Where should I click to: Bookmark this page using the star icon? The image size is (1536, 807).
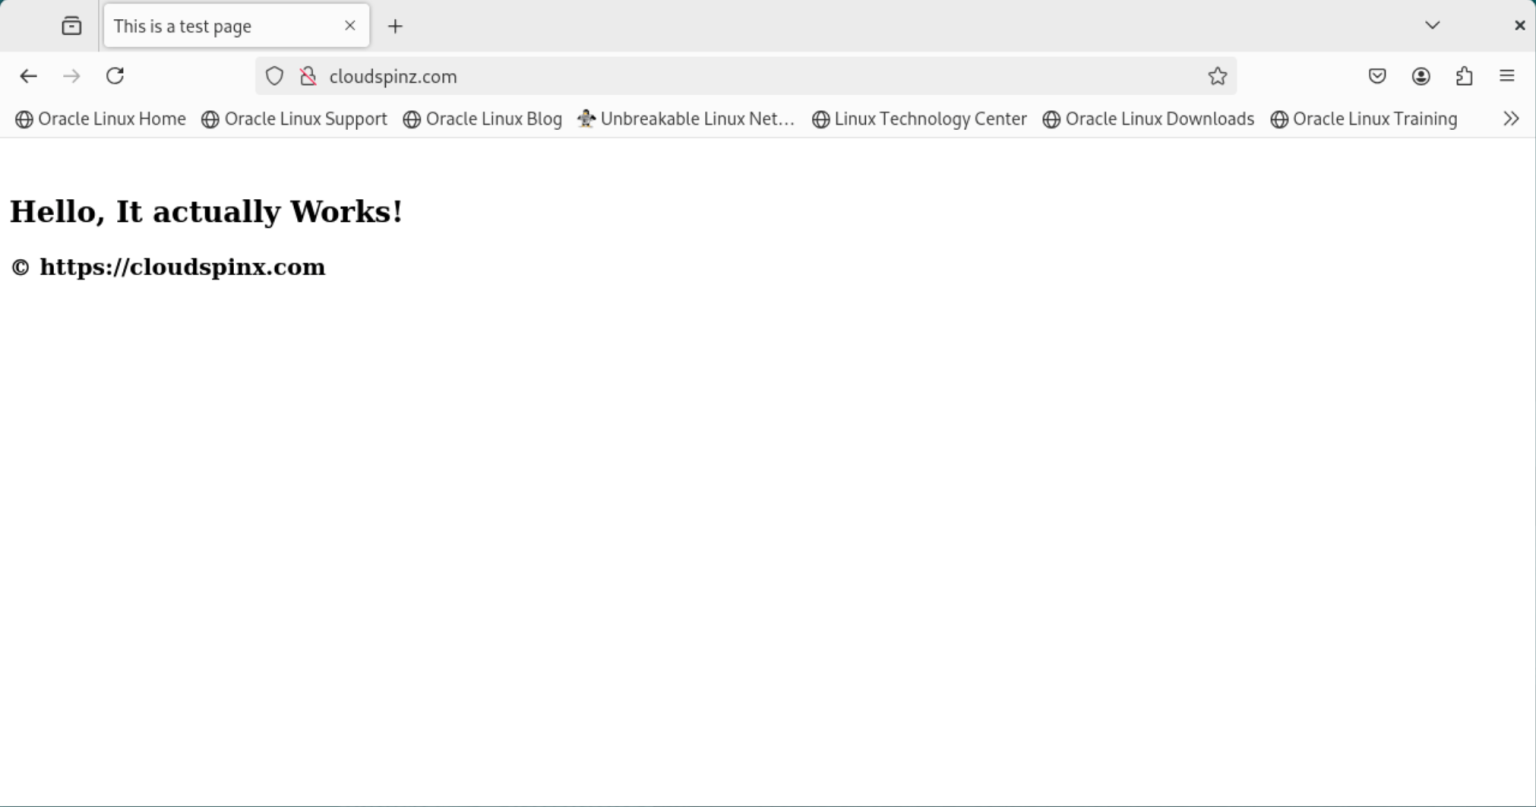tap(1217, 76)
